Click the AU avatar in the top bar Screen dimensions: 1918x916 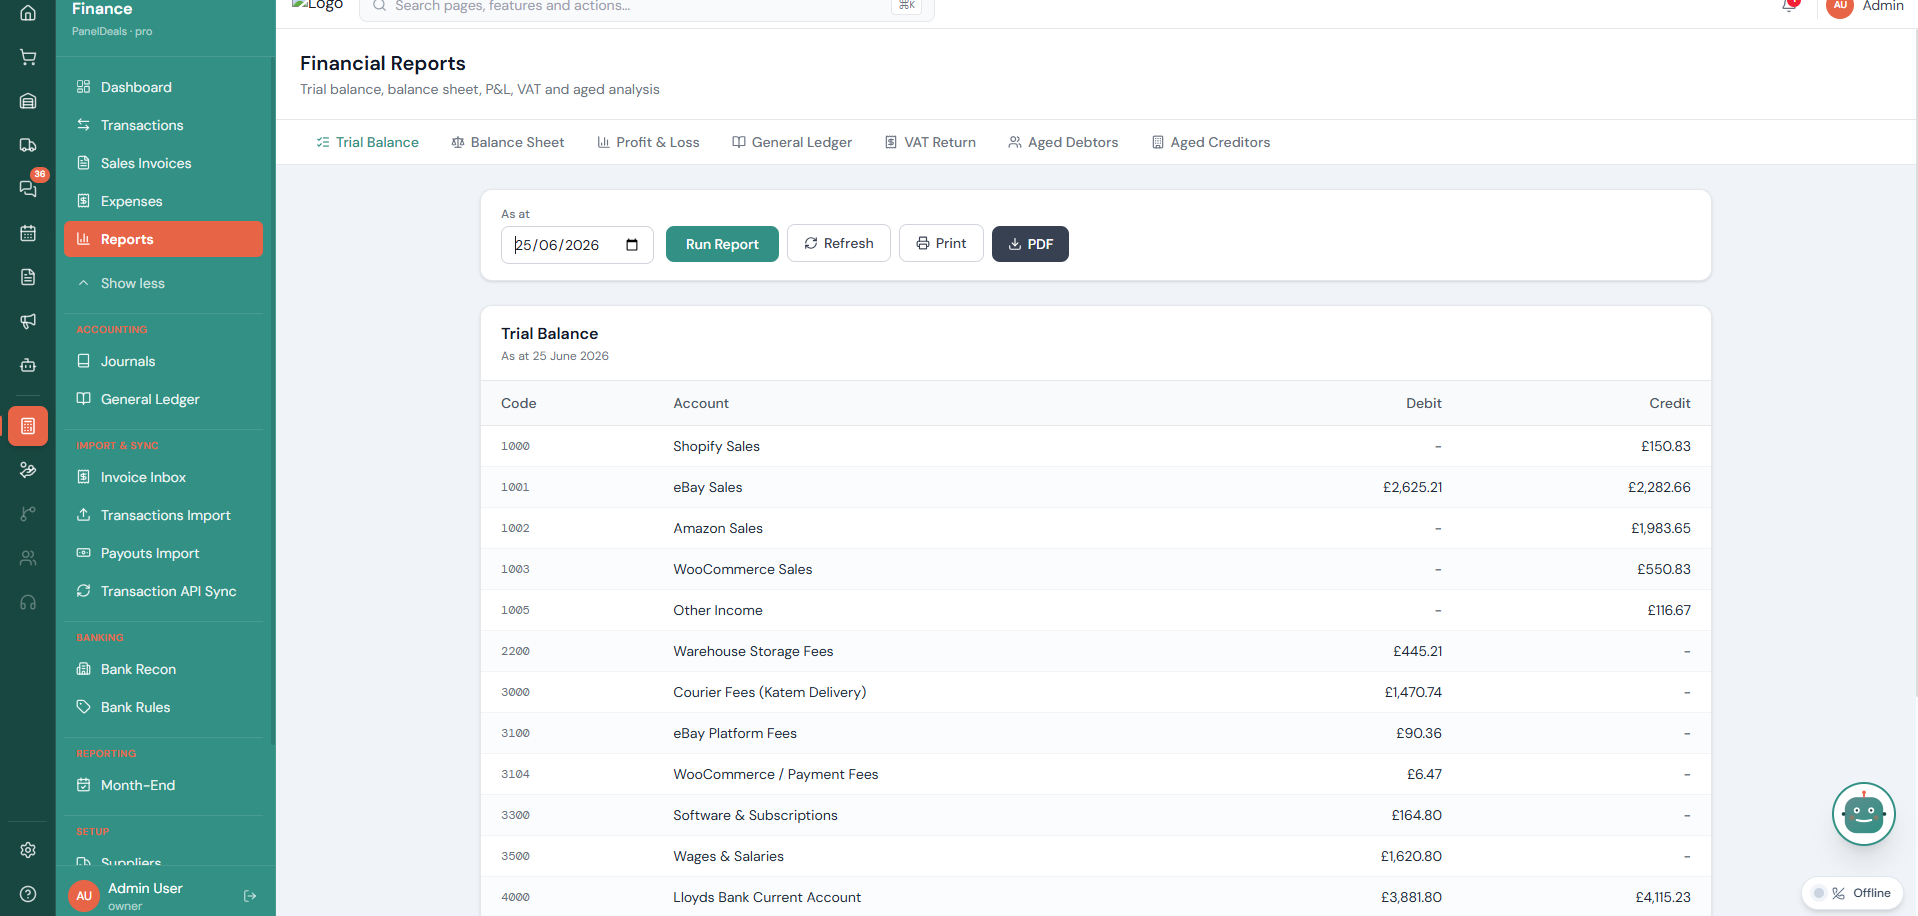[1840, 6]
